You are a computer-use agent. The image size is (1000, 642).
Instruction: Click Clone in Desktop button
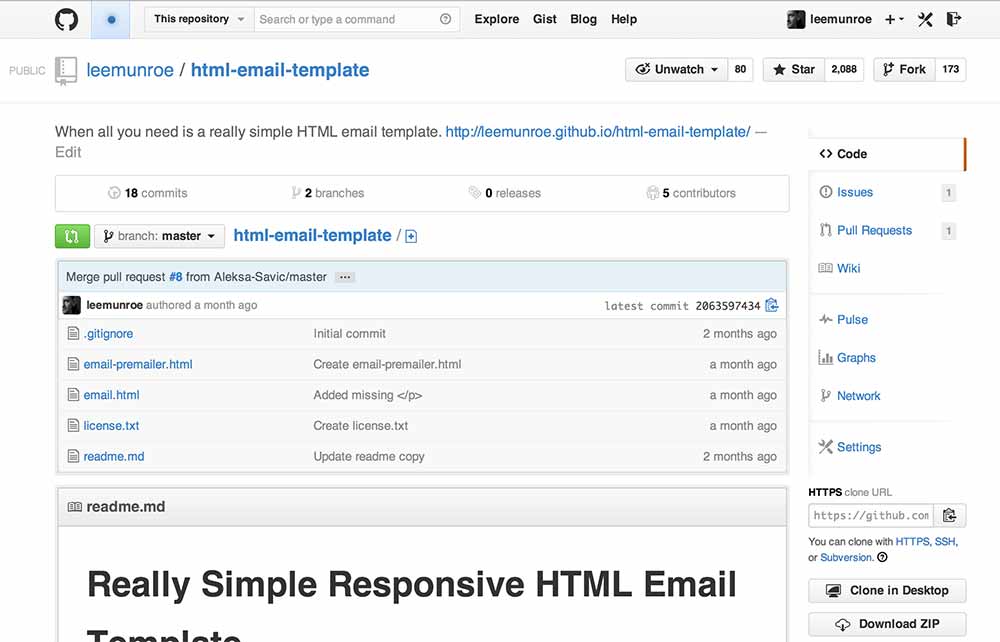(x=887, y=590)
